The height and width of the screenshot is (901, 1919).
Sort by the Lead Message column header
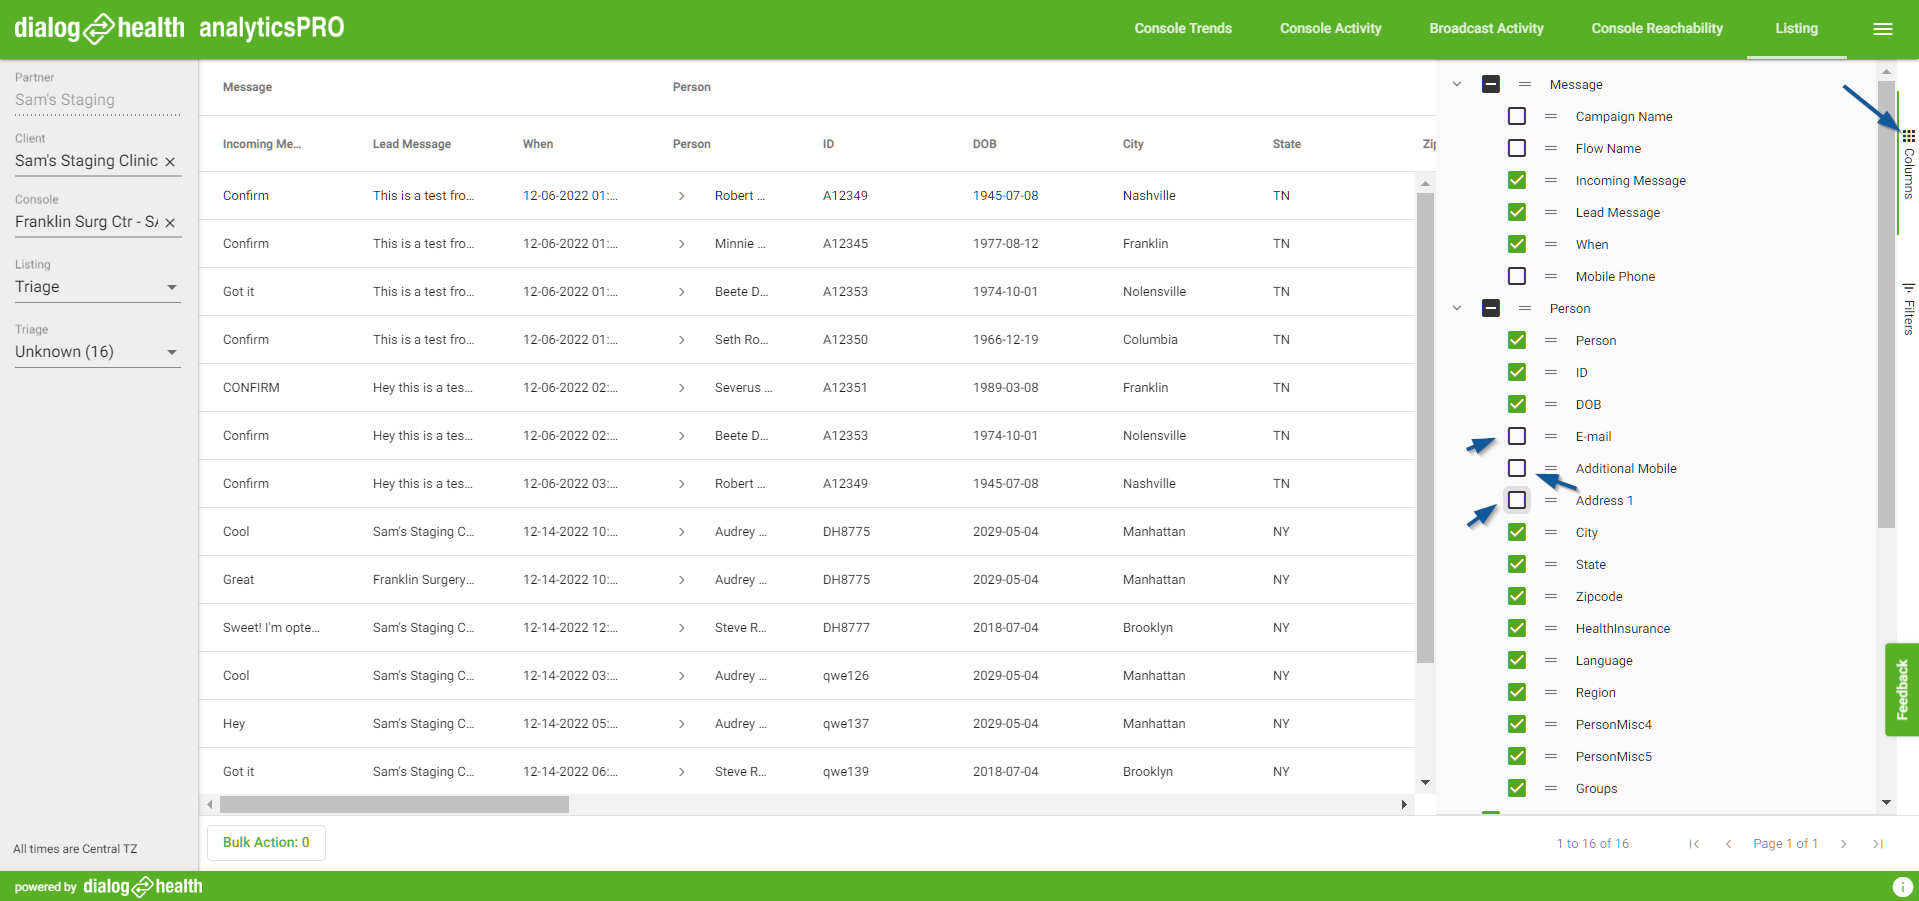[x=412, y=145]
